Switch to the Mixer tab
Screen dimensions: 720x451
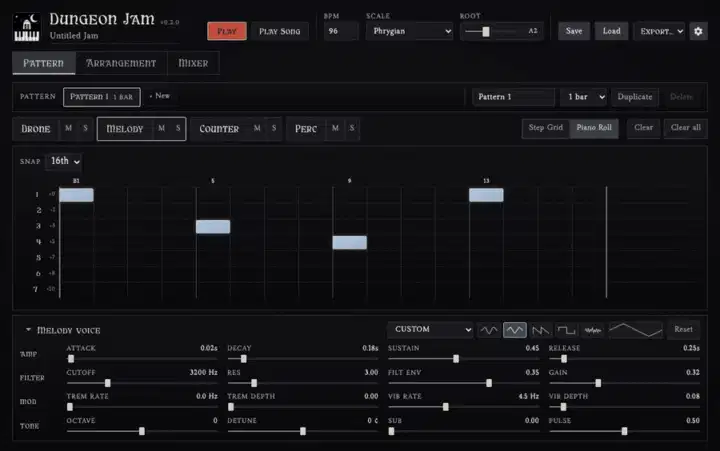[193, 63]
